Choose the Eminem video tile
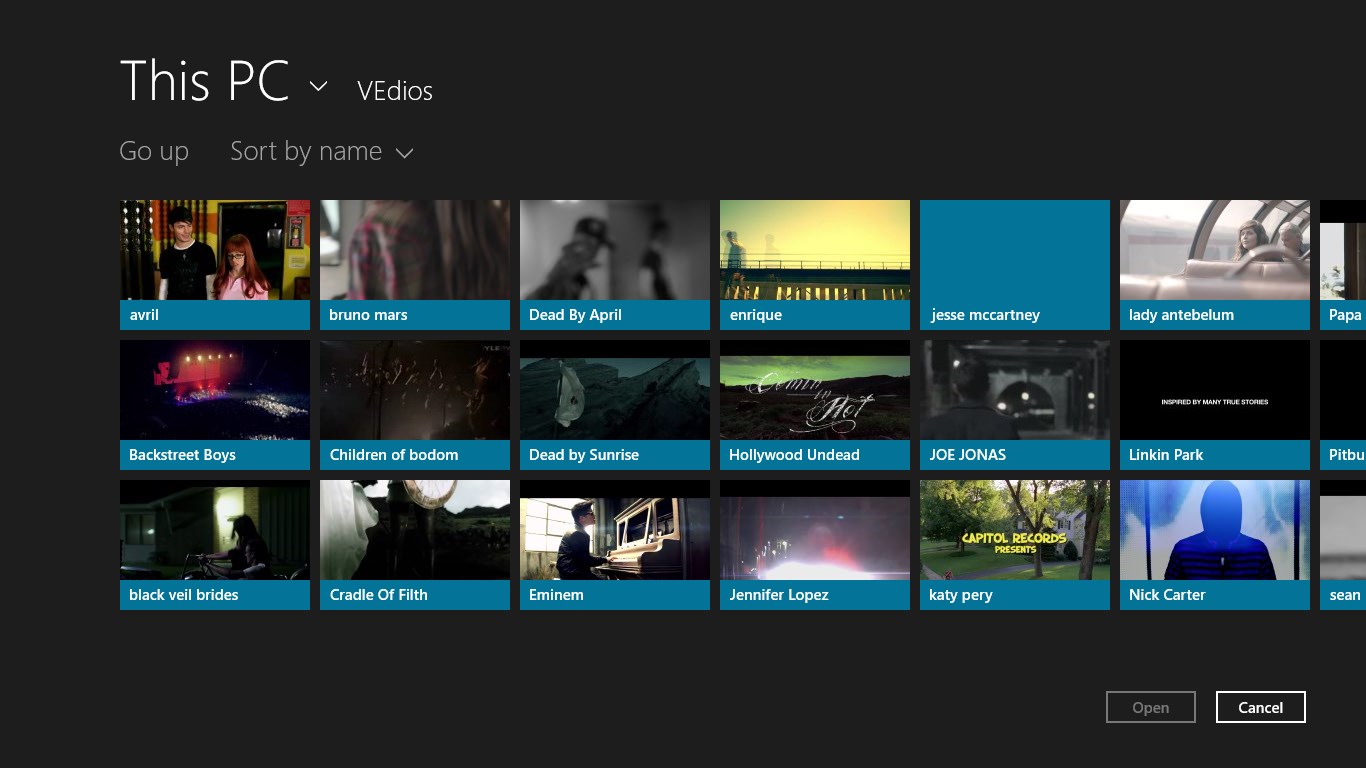The width and height of the screenshot is (1366, 768). tap(615, 545)
